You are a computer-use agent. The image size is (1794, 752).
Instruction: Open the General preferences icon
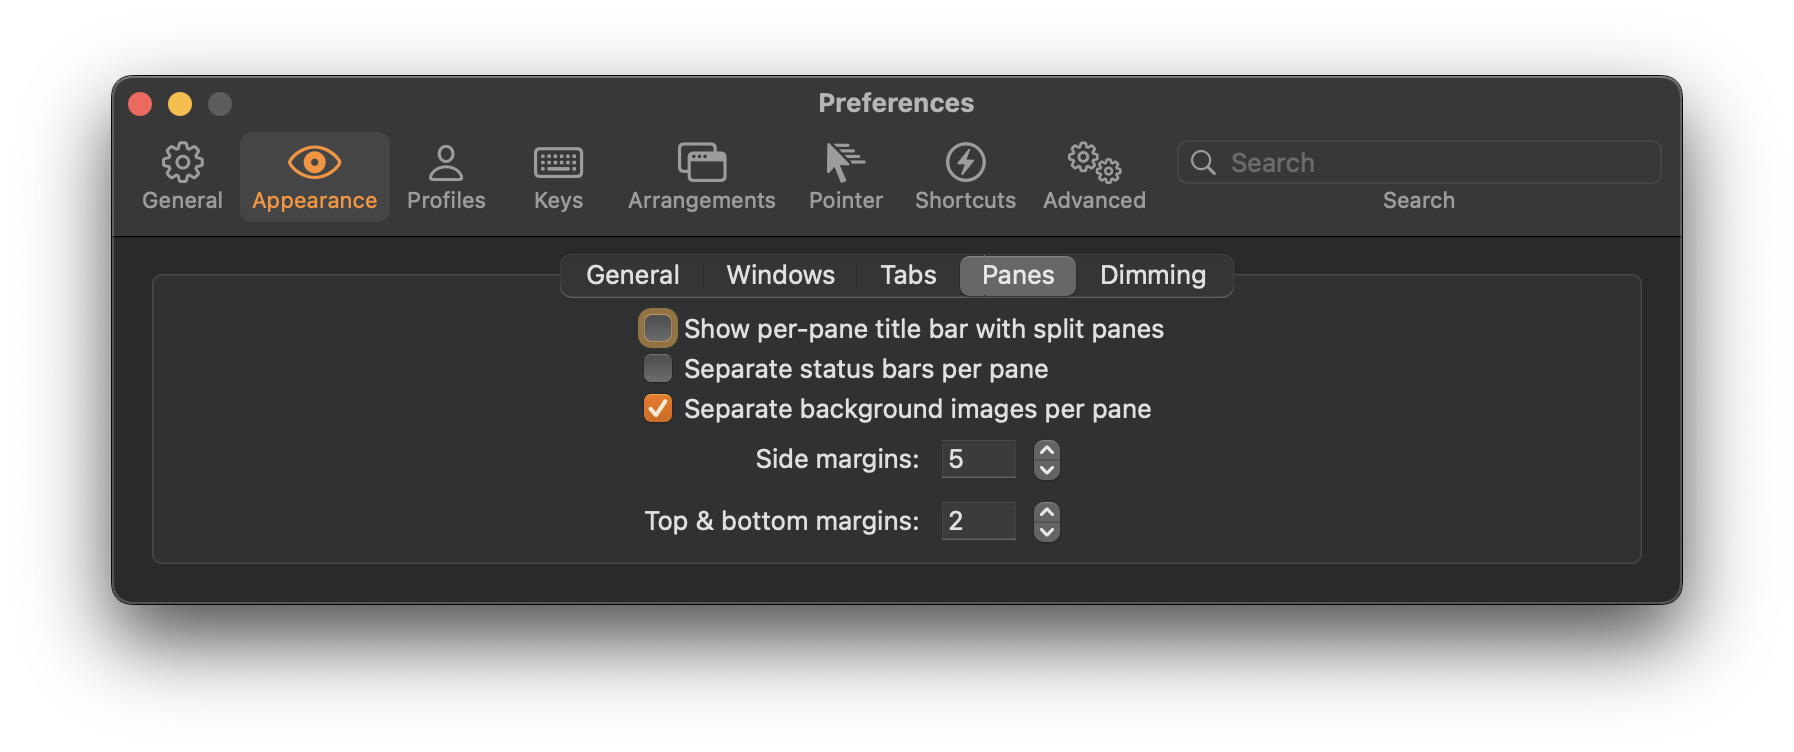pos(181,176)
